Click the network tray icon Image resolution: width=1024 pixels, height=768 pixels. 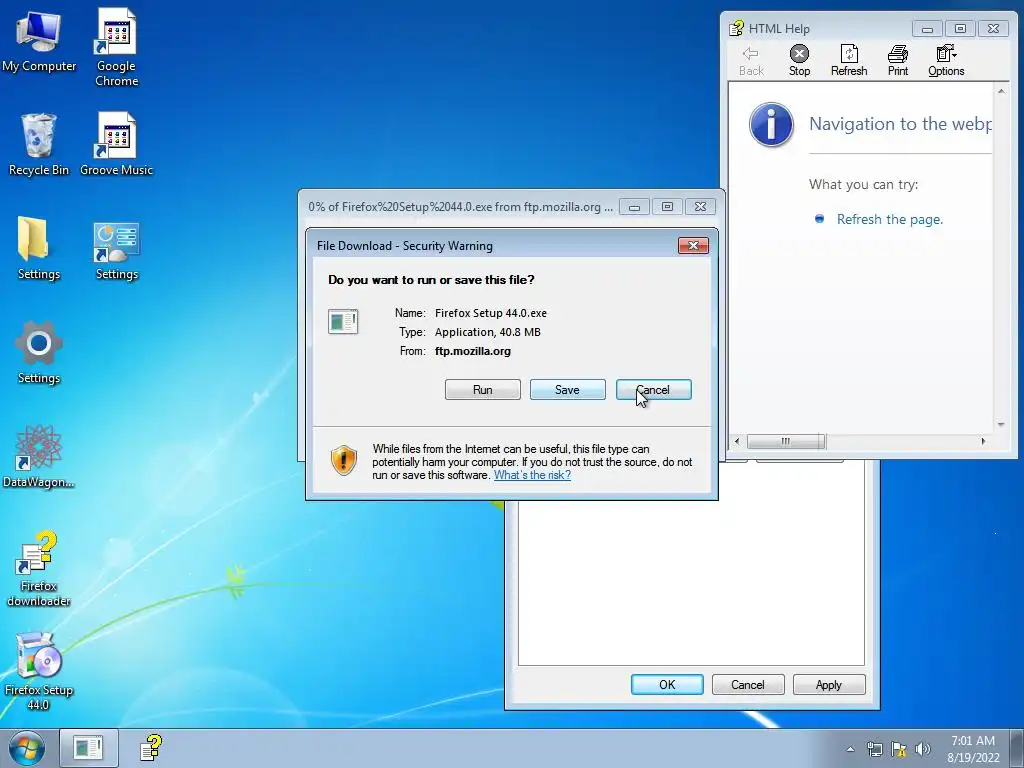click(x=874, y=749)
